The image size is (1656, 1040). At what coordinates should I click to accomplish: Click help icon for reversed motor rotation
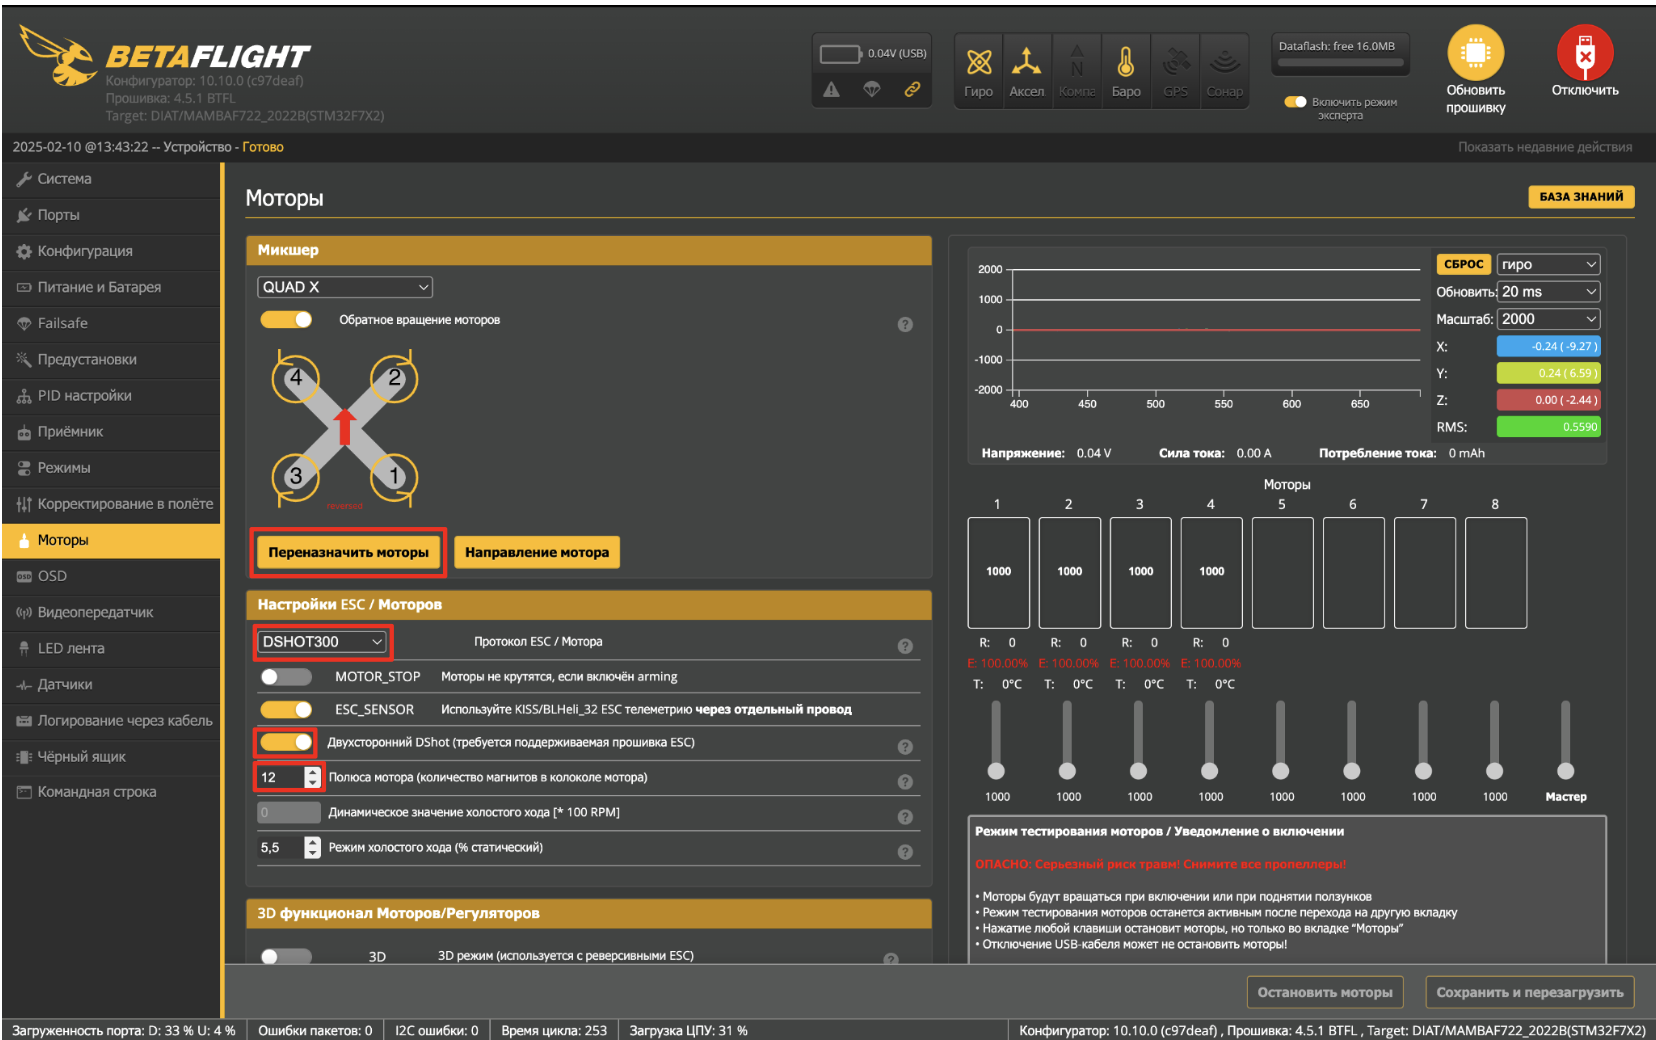coord(905,324)
